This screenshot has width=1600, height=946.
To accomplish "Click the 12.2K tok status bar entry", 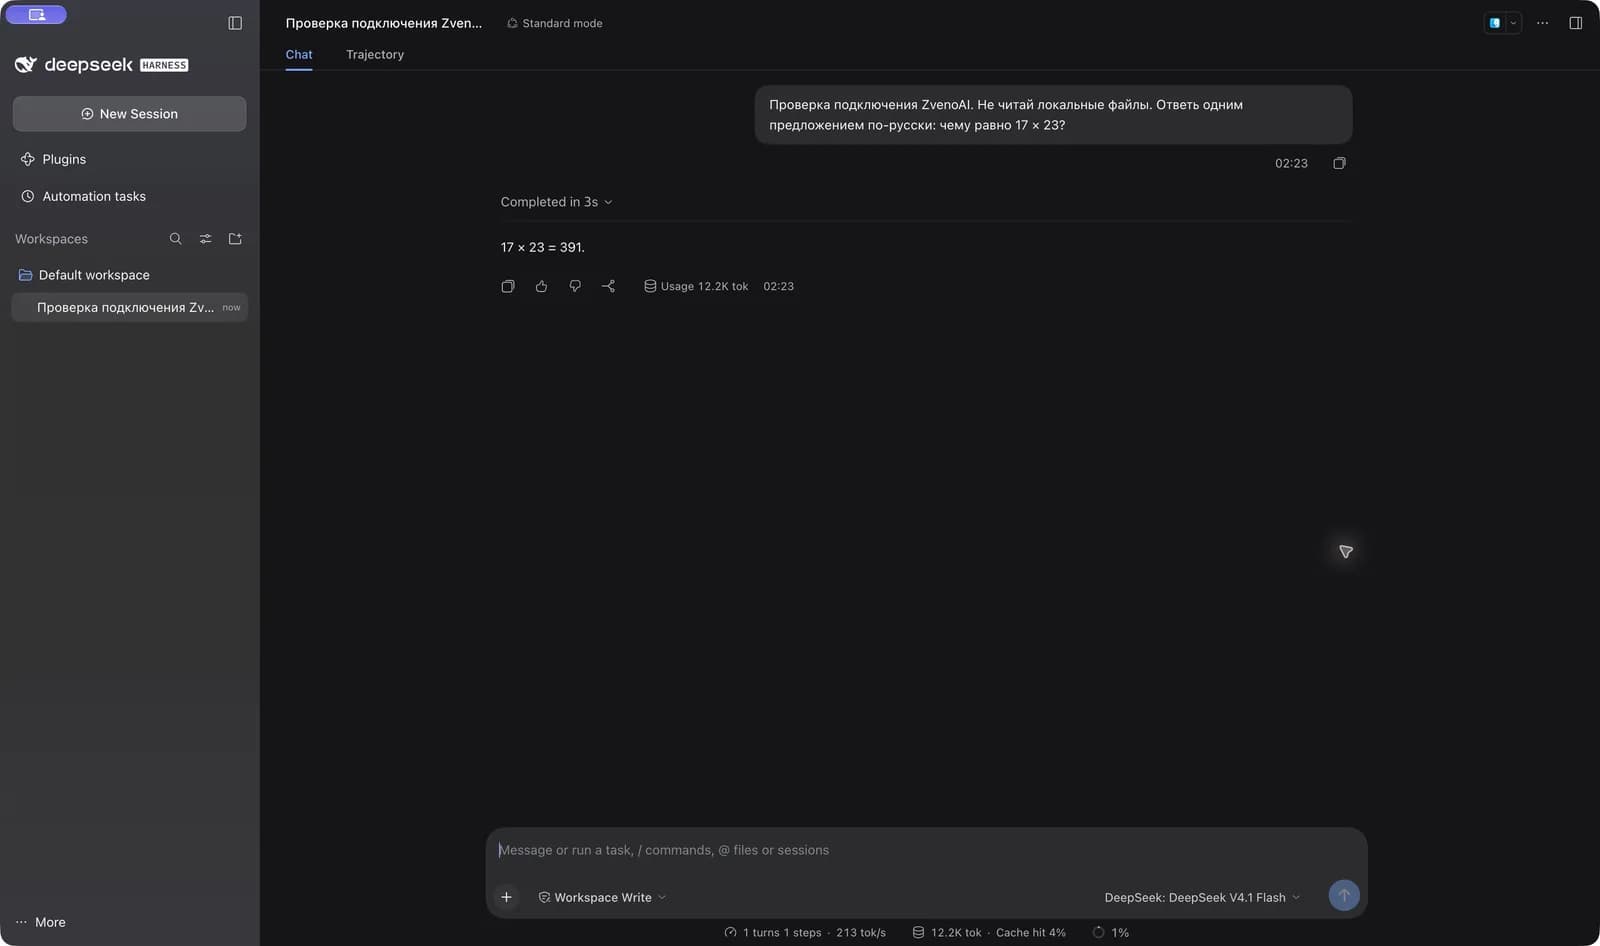I will click(947, 932).
